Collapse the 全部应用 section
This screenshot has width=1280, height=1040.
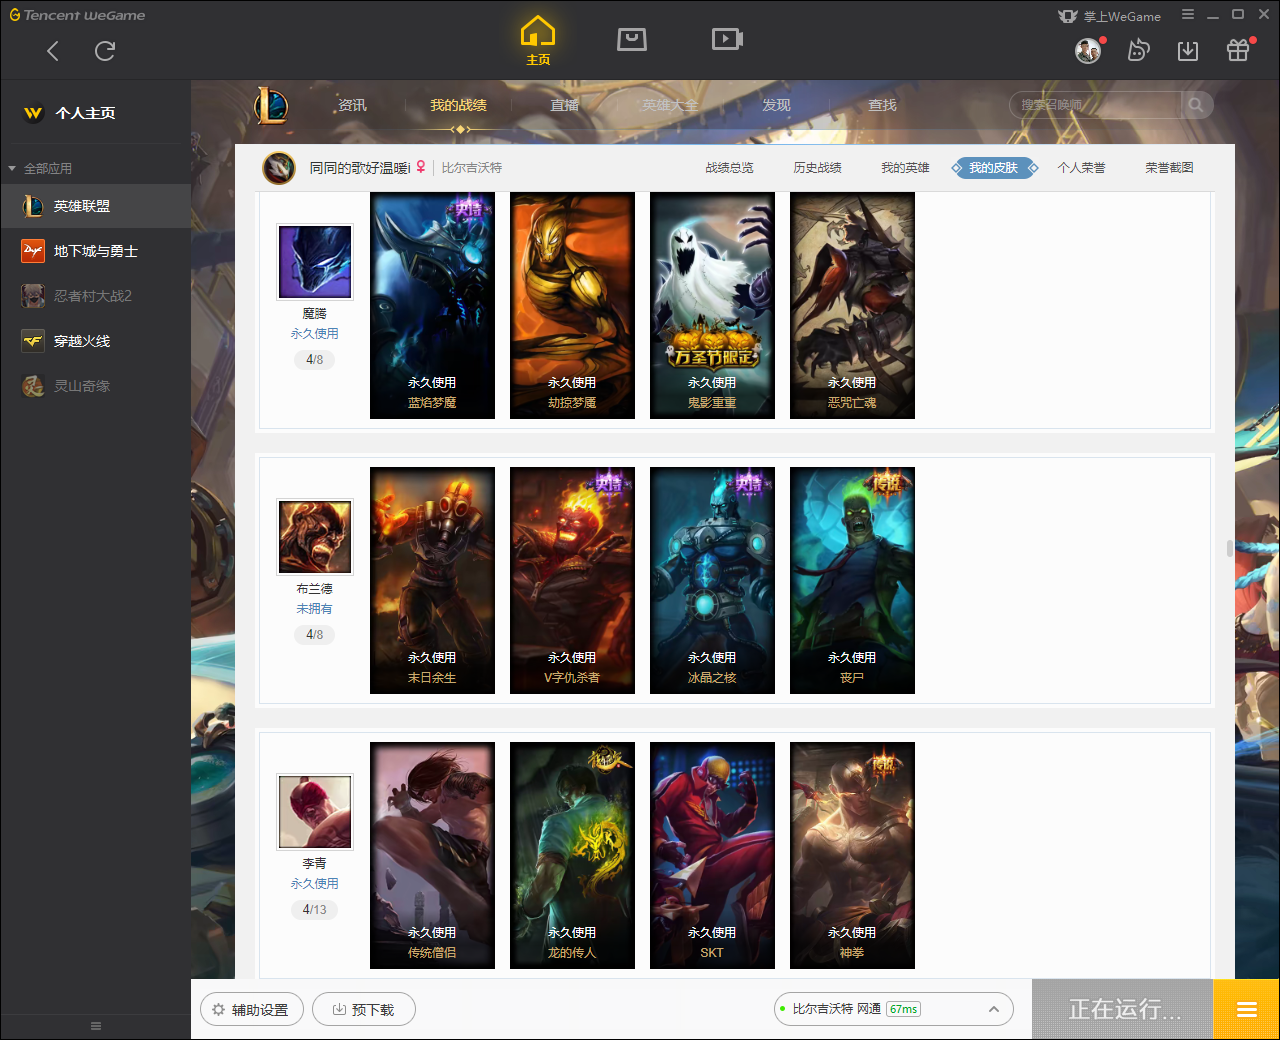[x=40, y=168]
